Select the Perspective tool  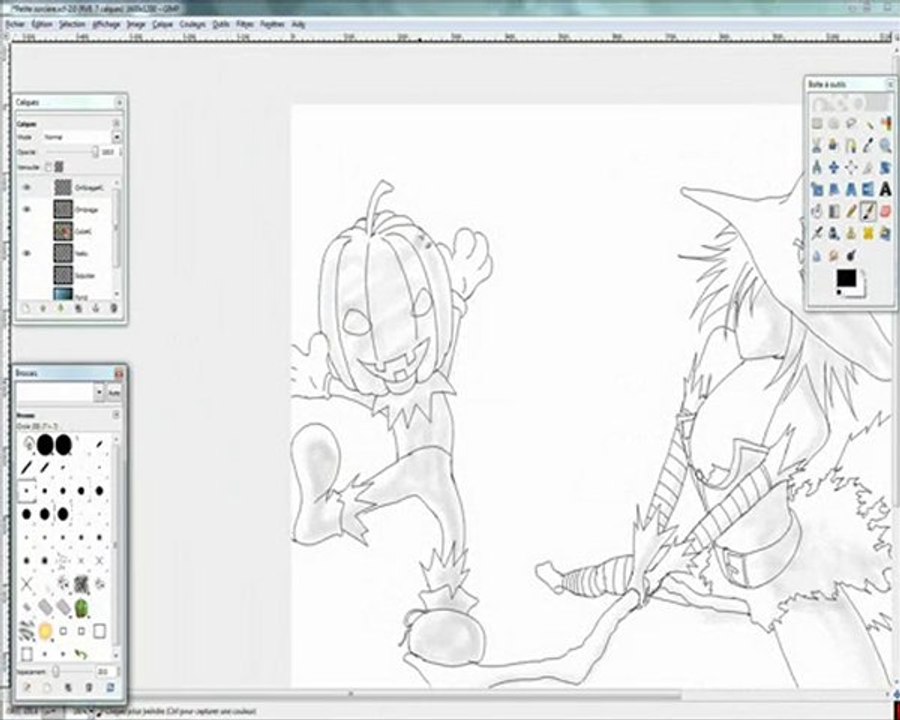pyautogui.click(x=851, y=189)
